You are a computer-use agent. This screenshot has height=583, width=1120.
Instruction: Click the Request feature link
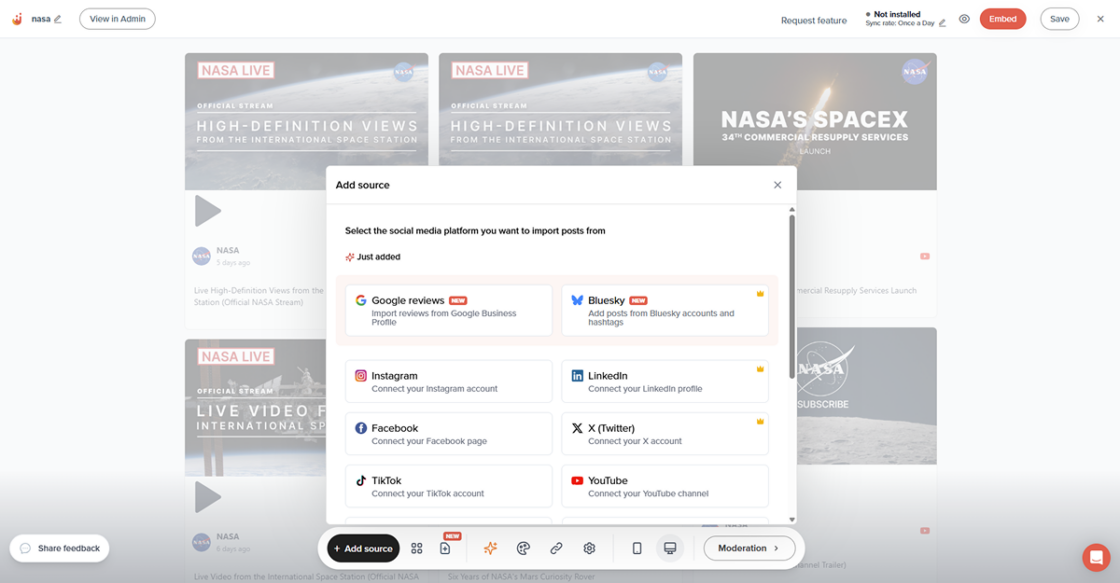pyautogui.click(x=814, y=20)
